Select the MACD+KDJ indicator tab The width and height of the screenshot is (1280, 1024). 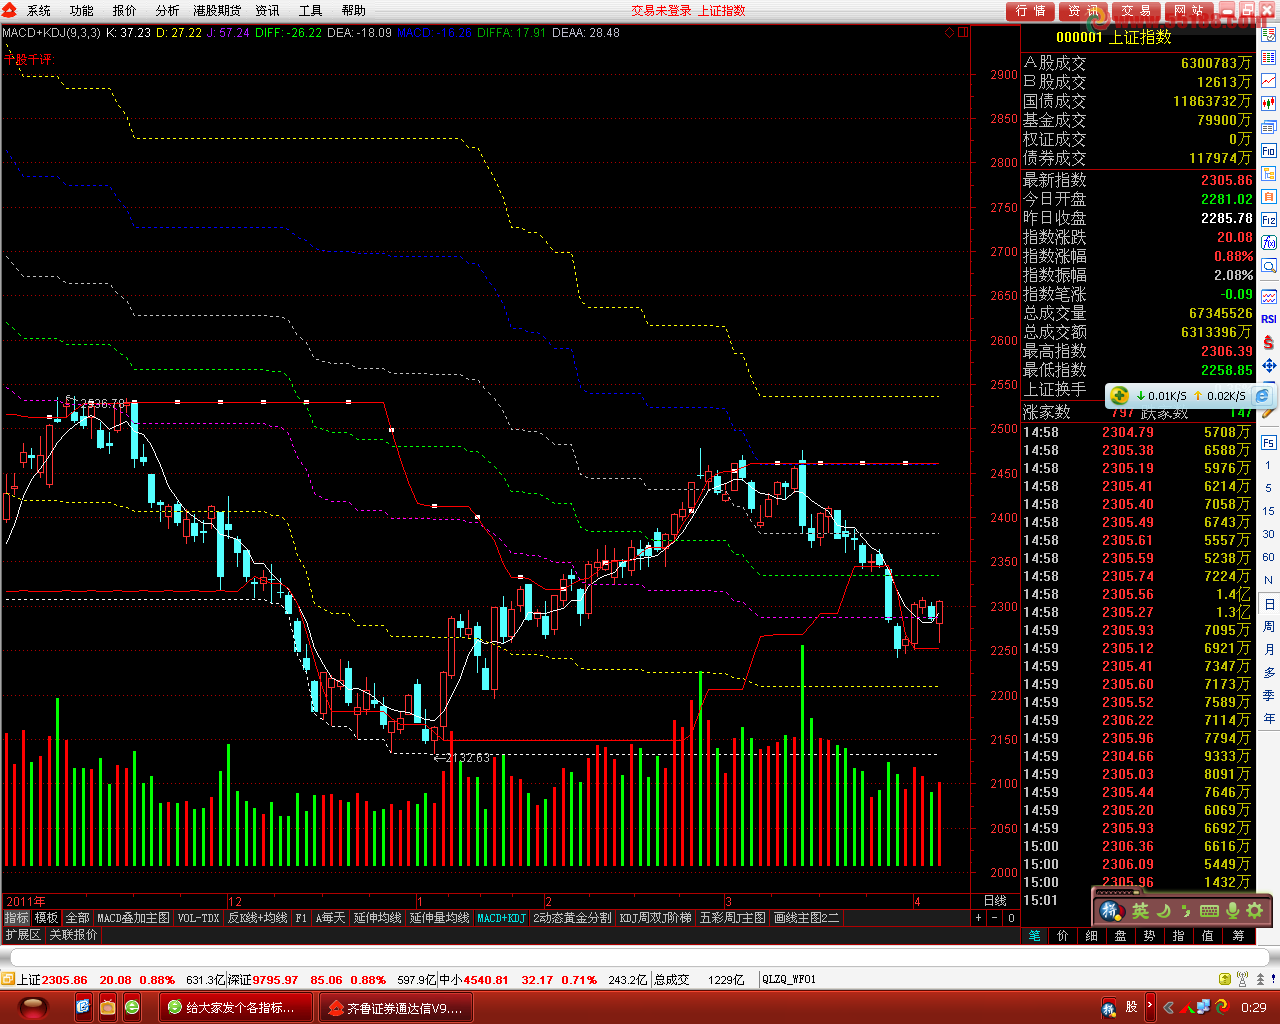(501, 918)
